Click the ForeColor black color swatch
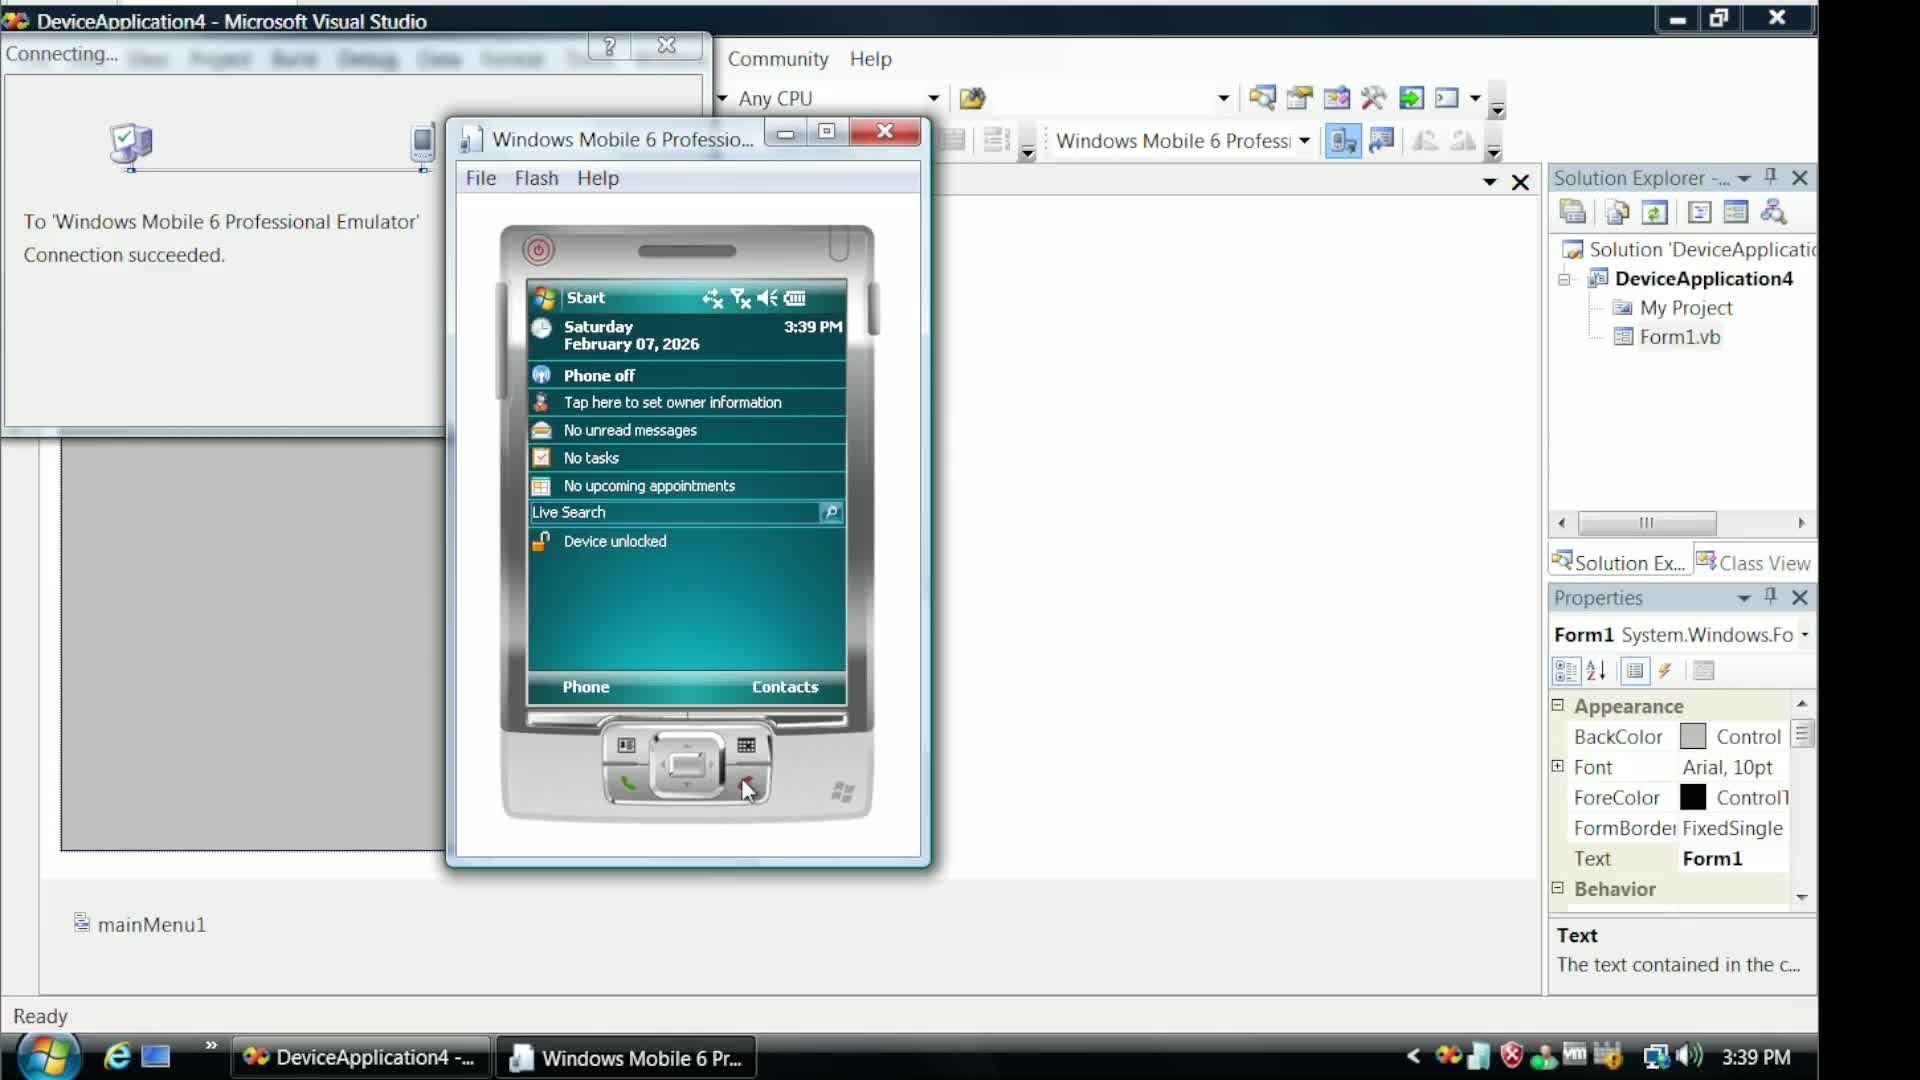 [x=1693, y=797]
